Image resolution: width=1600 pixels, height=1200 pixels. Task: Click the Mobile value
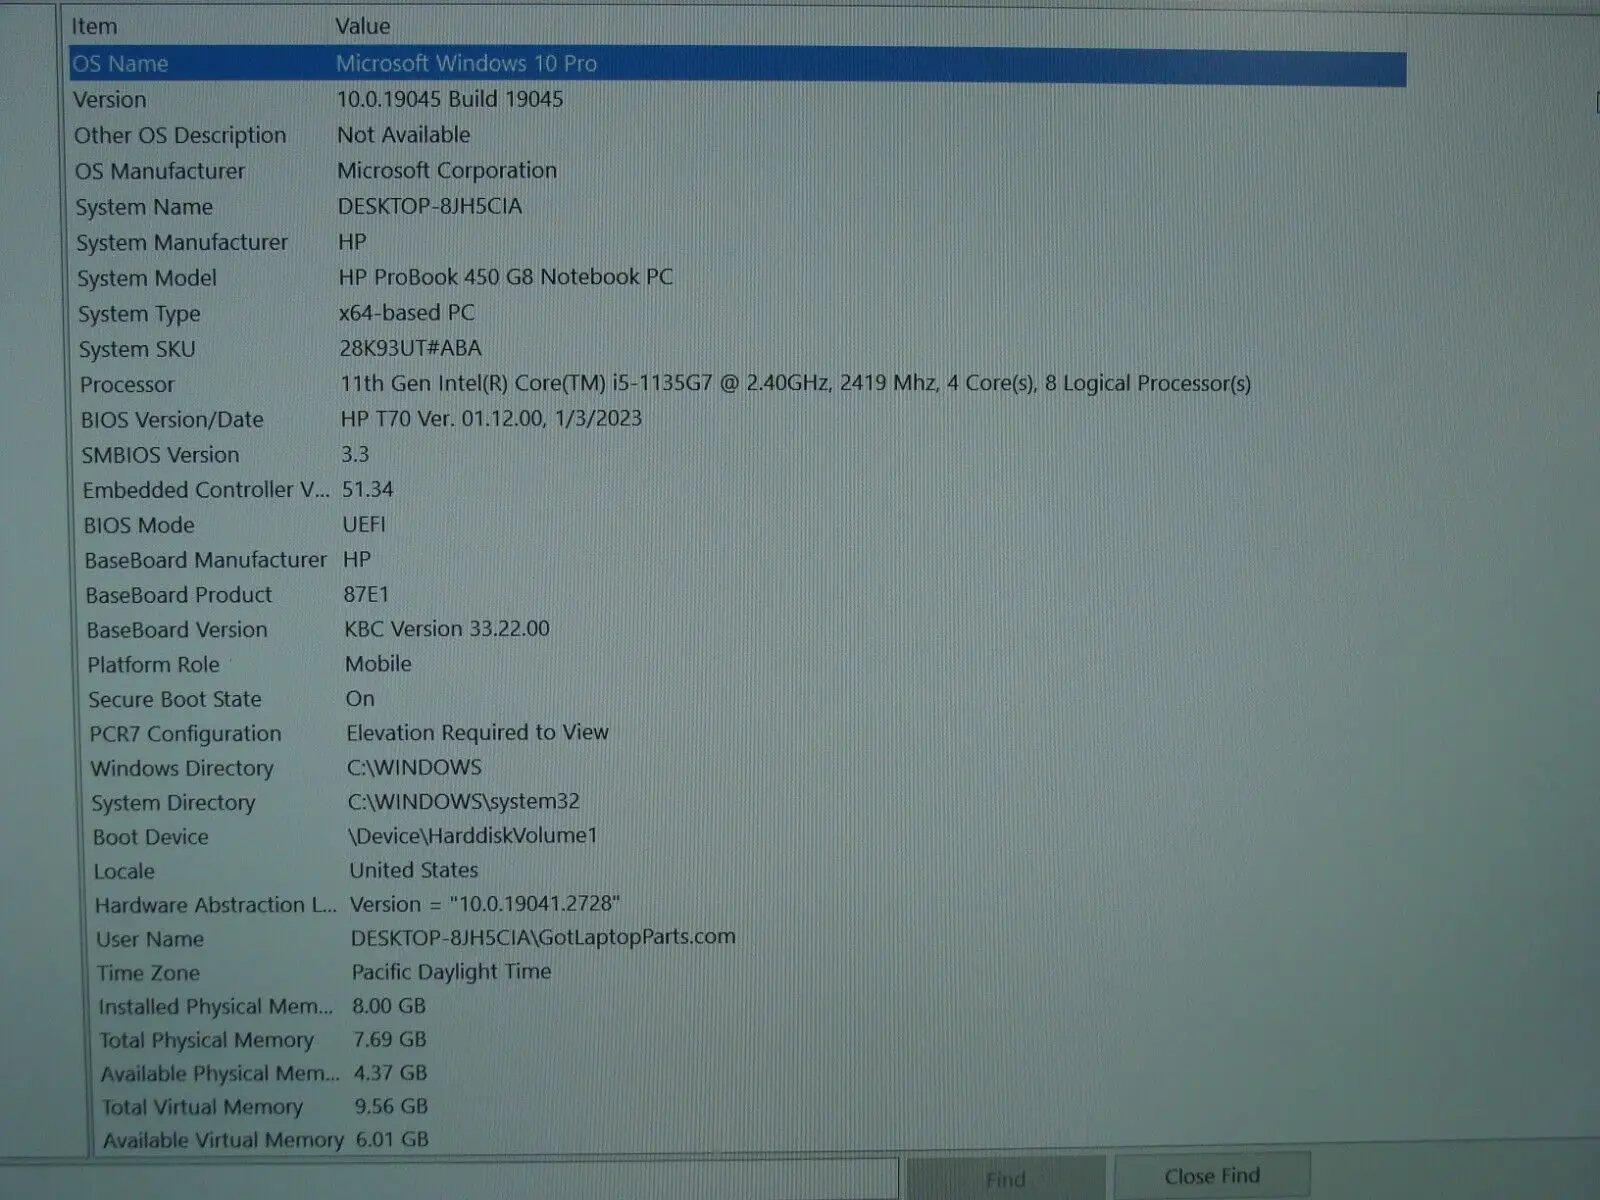[378, 664]
